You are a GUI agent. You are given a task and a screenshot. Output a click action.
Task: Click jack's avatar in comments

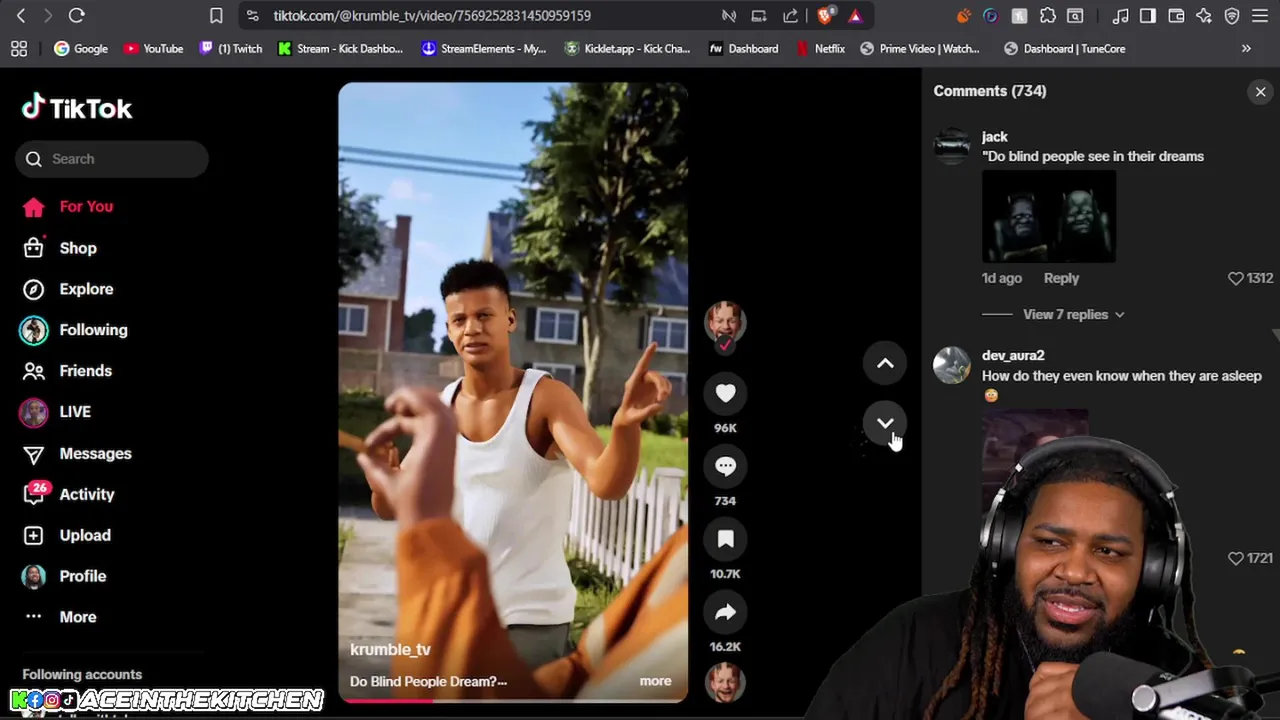(x=952, y=146)
